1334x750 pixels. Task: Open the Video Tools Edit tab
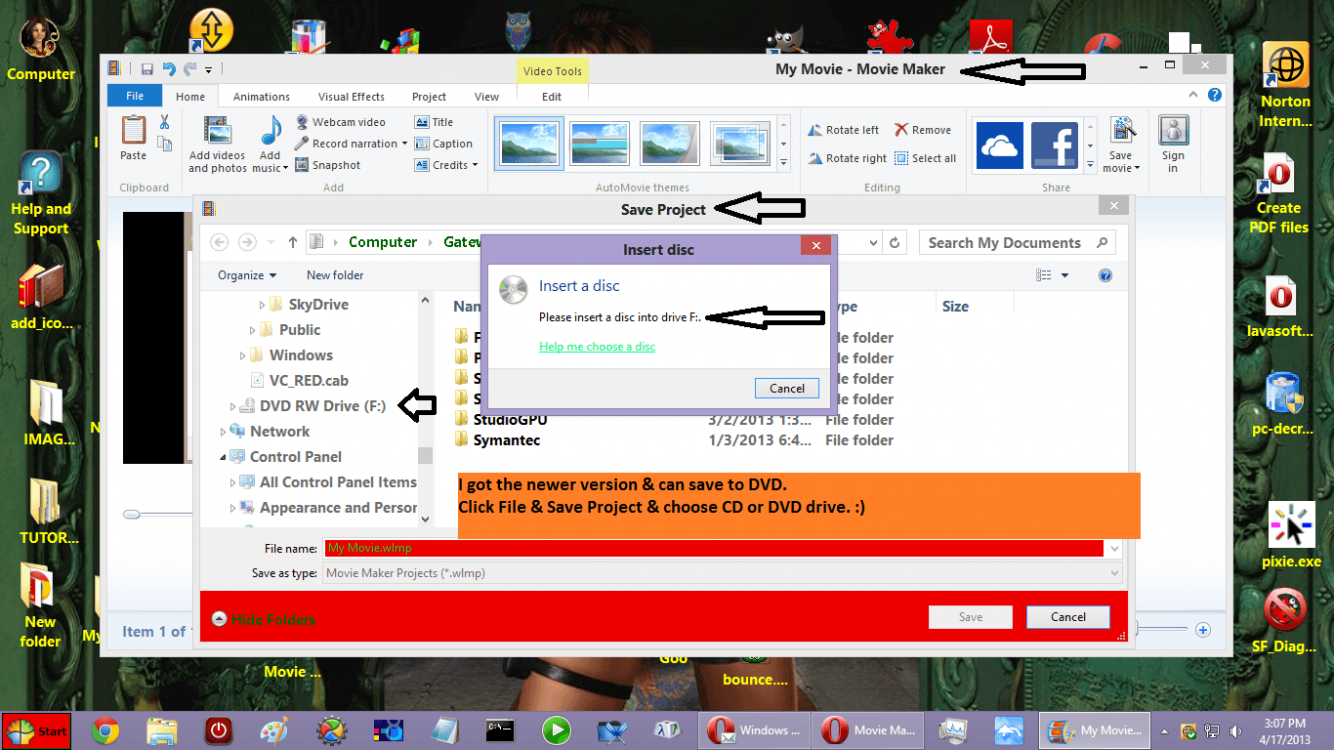[x=552, y=97]
